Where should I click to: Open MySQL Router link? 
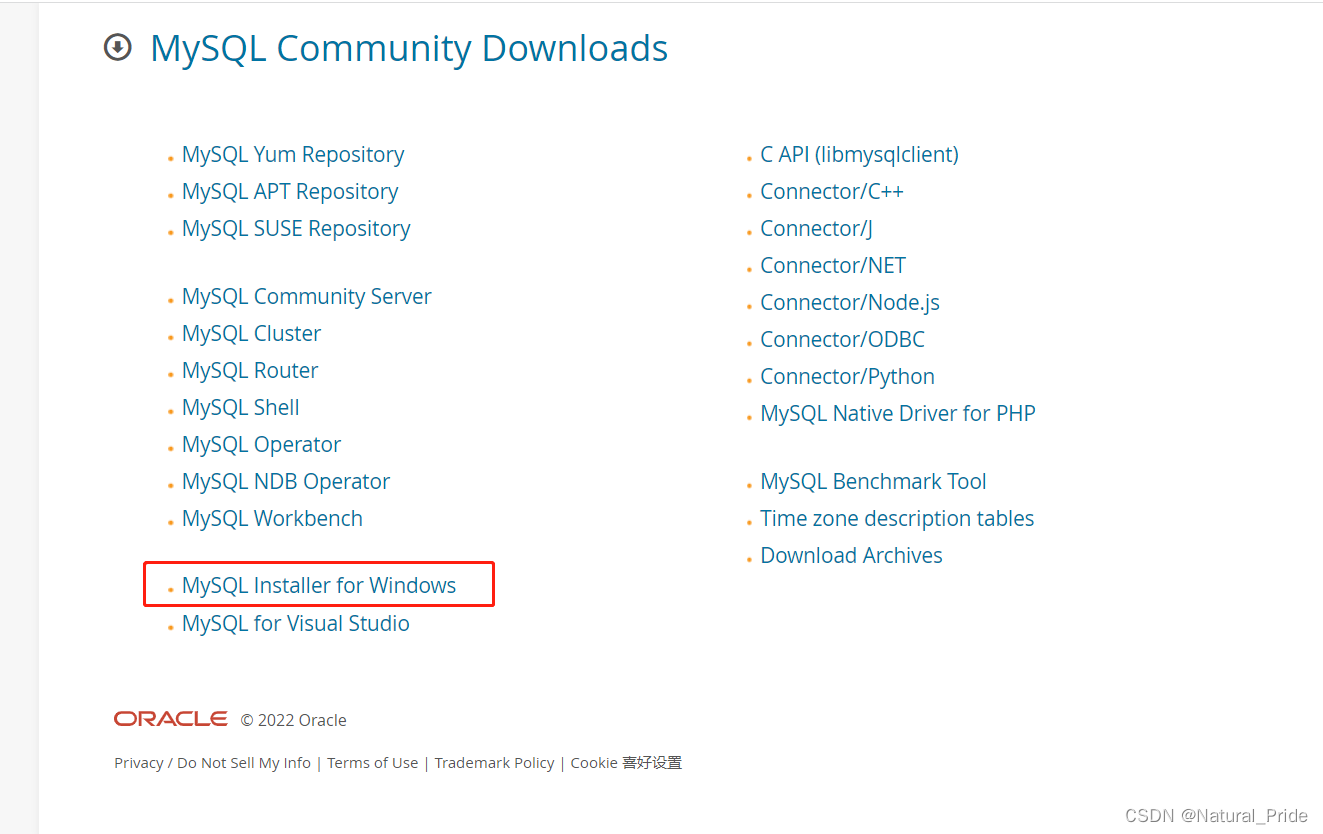(250, 371)
